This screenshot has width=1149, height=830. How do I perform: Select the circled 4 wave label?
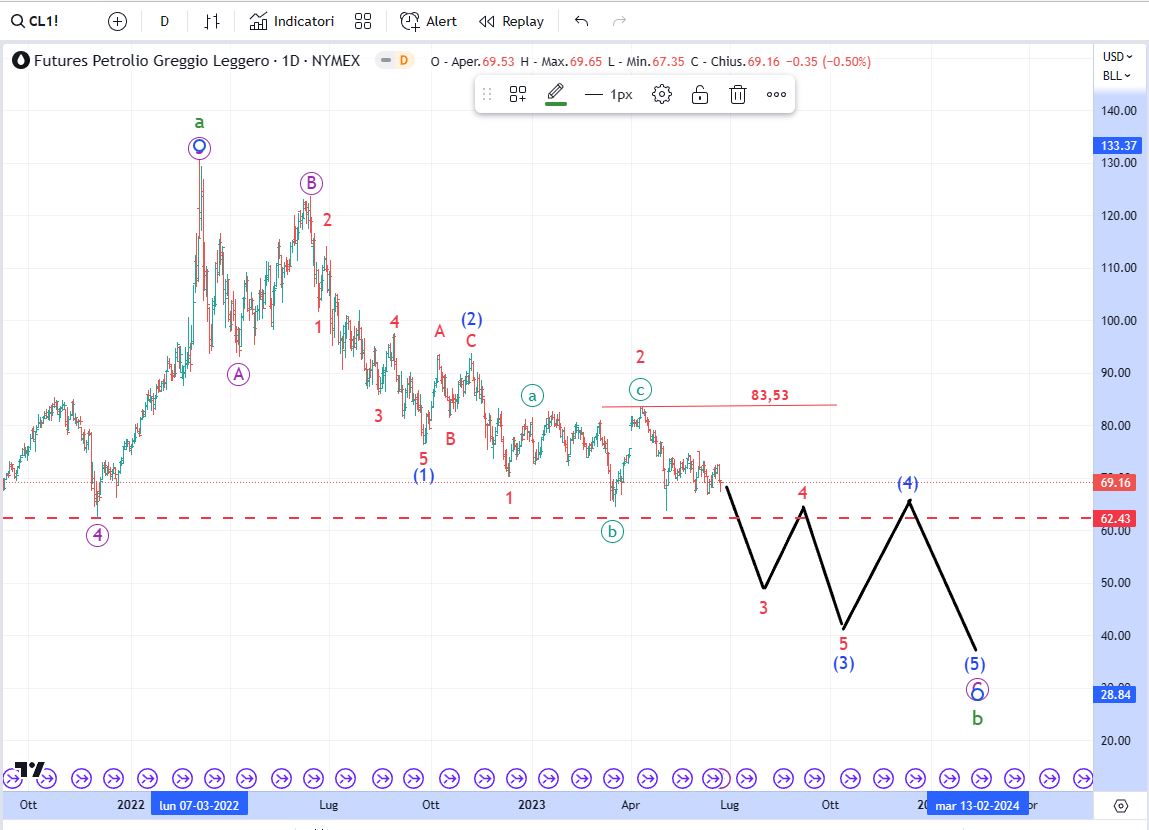coord(97,536)
